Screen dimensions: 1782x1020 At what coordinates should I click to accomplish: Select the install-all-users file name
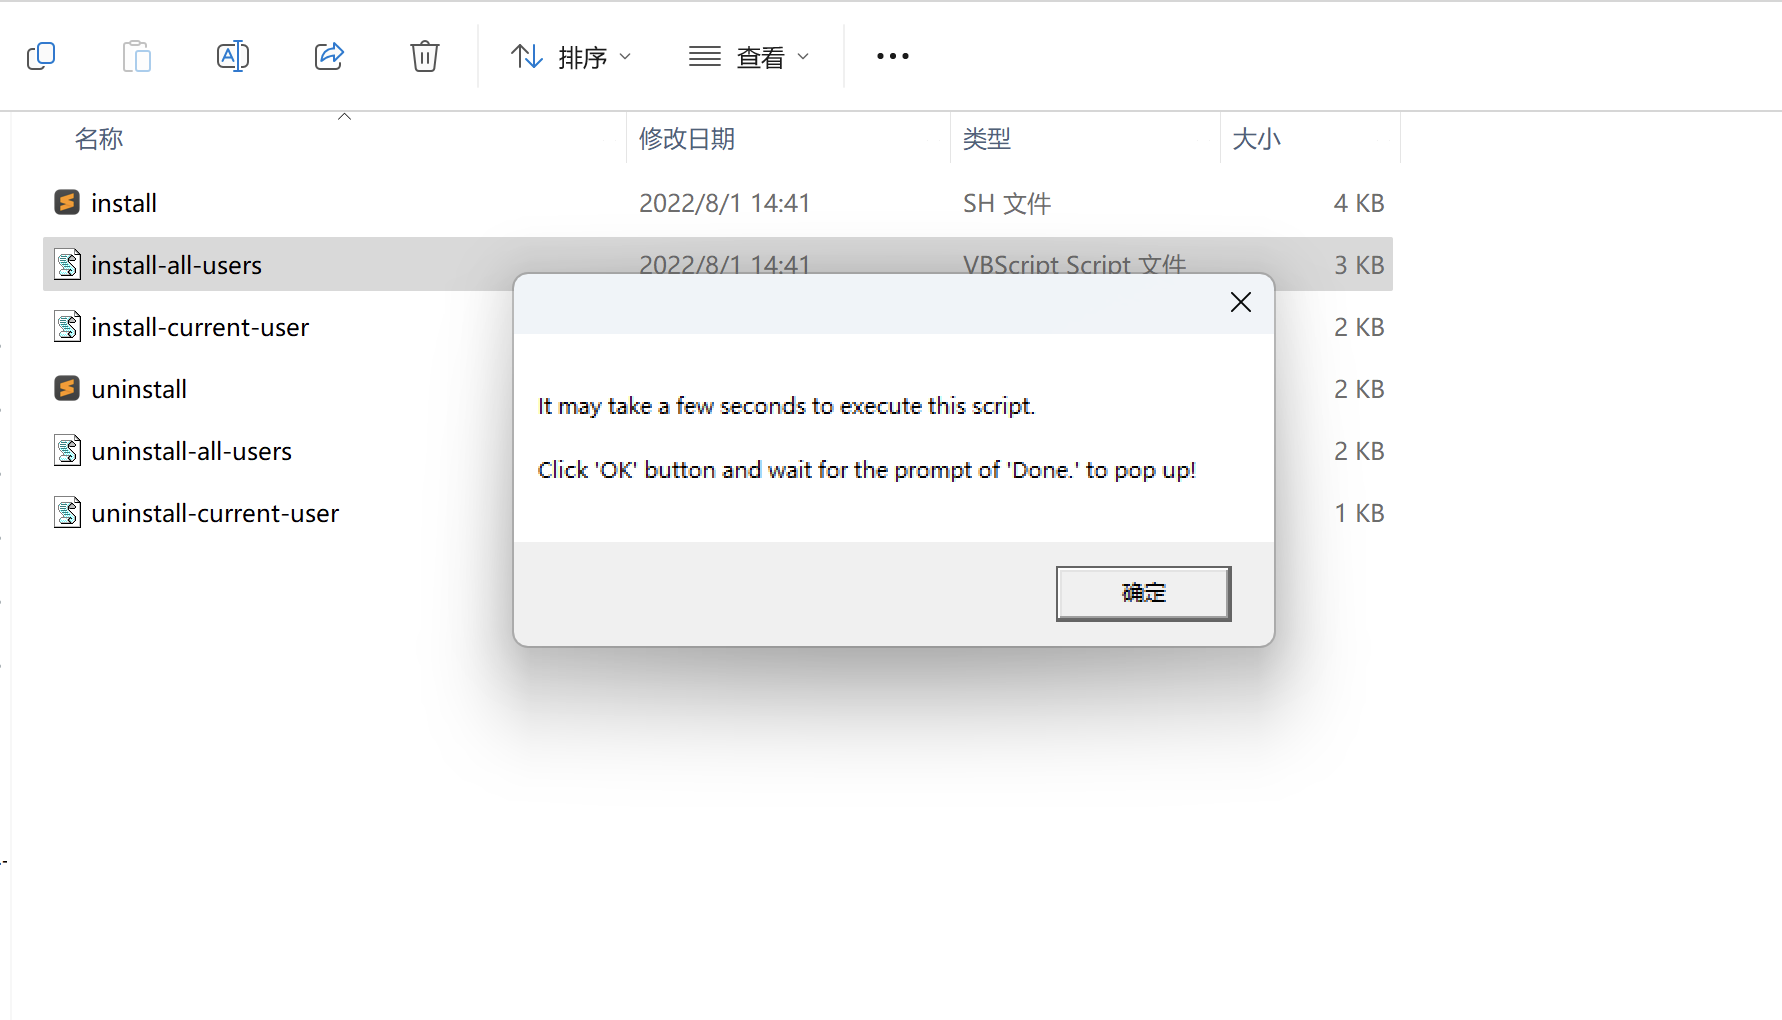tap(176, 265)
